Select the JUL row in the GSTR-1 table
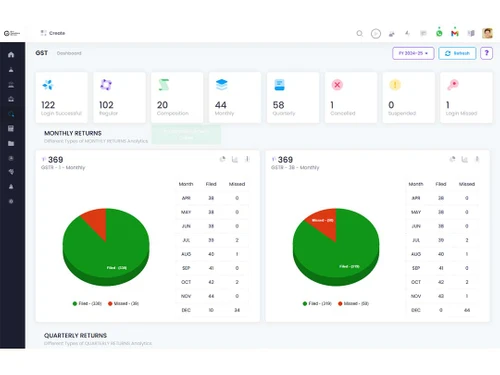The image size is (500, 375). click(212, 240)
